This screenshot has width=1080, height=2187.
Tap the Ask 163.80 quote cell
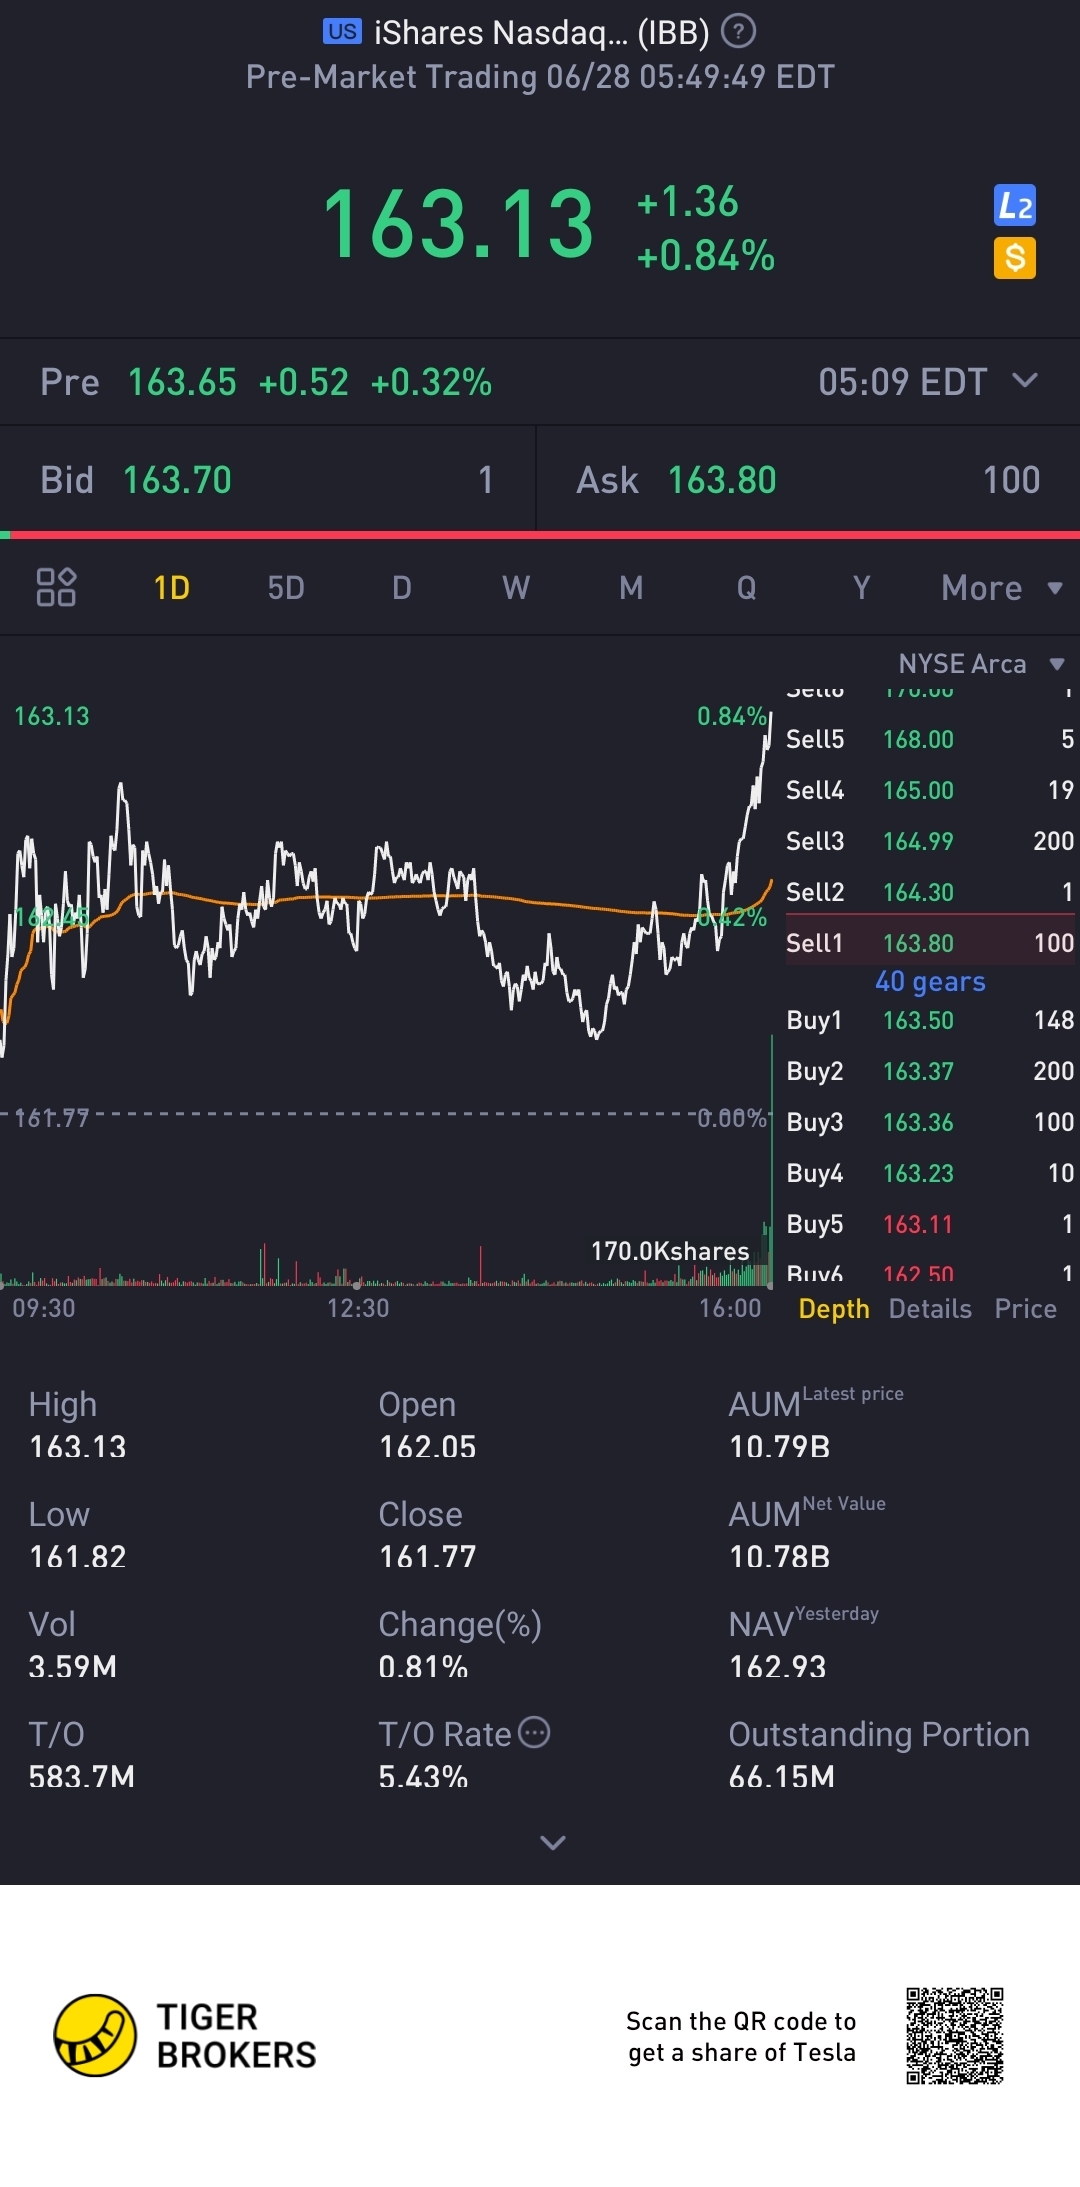[x=808, y=480]
